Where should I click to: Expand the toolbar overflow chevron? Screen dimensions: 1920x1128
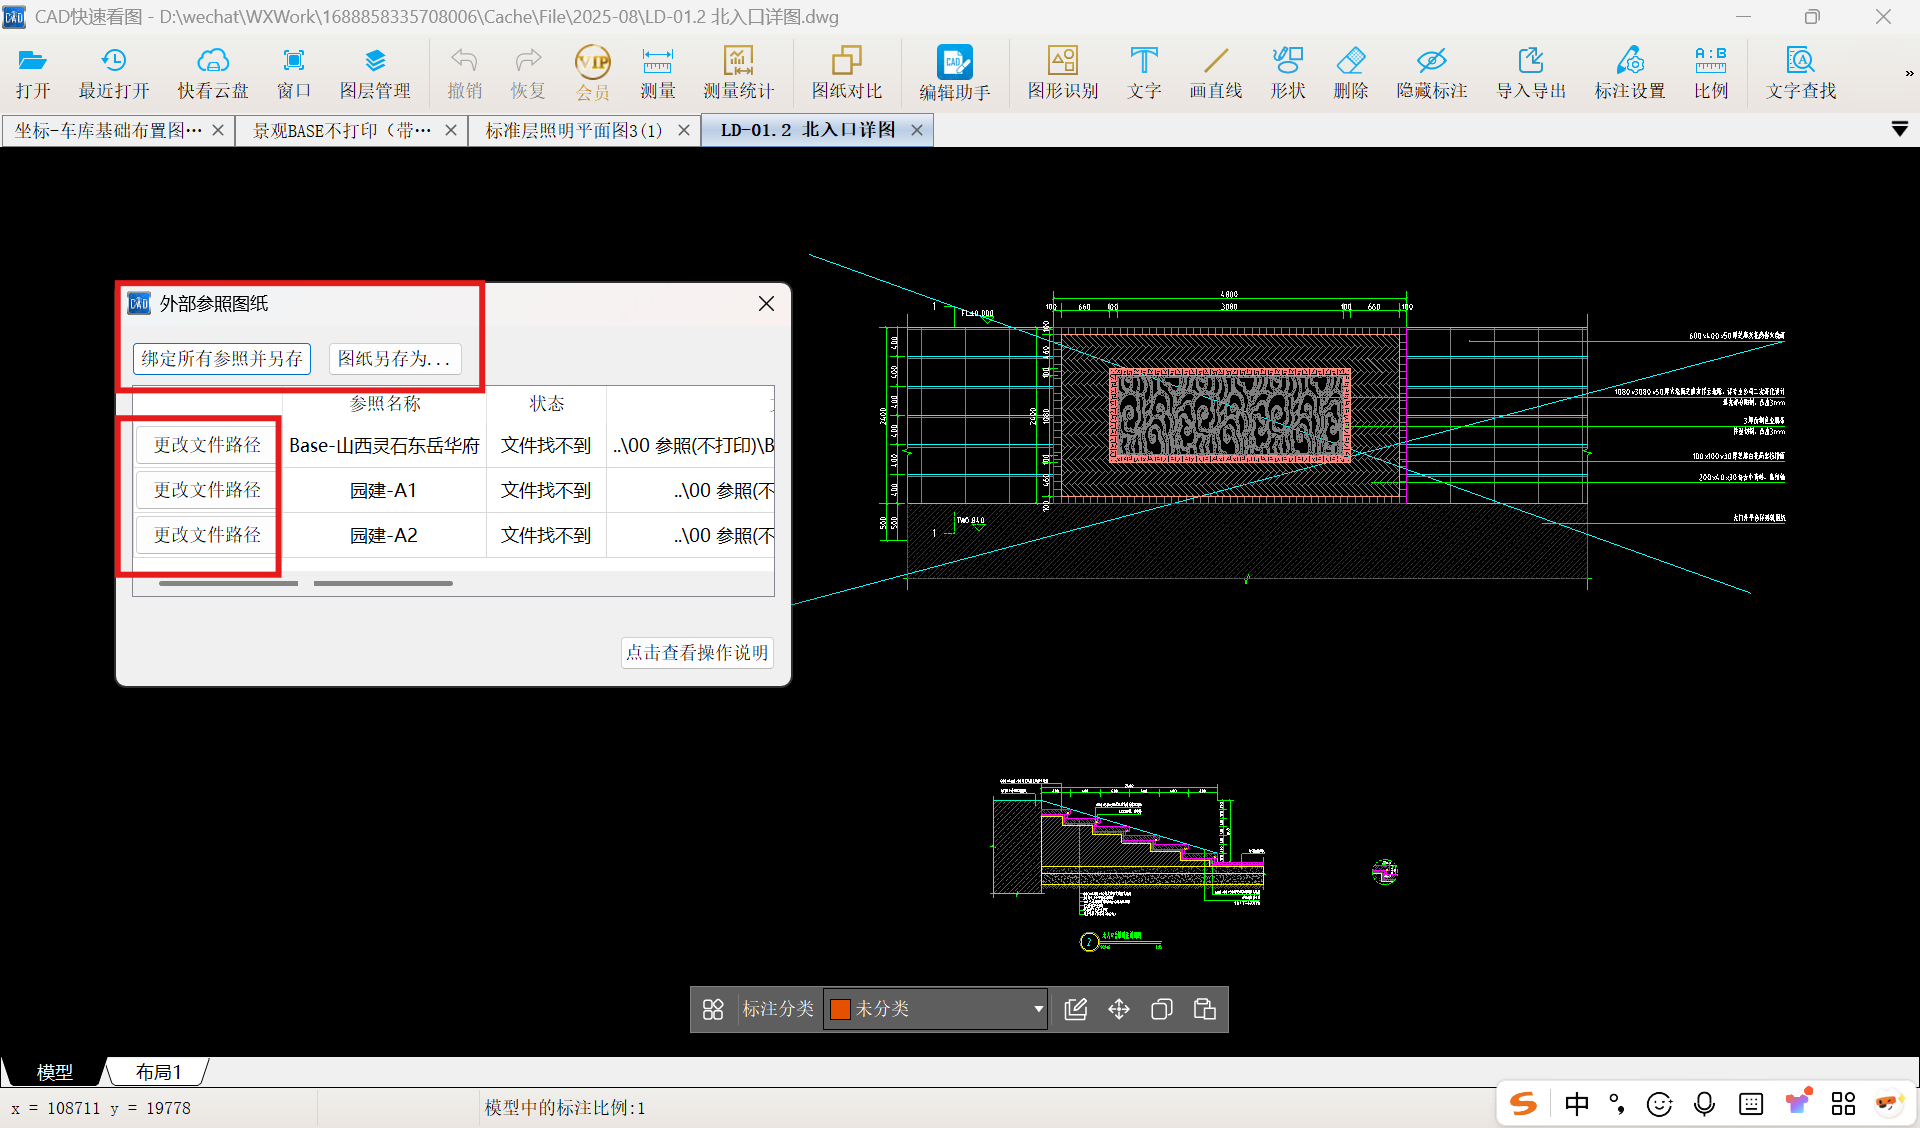click(1908, 73)
